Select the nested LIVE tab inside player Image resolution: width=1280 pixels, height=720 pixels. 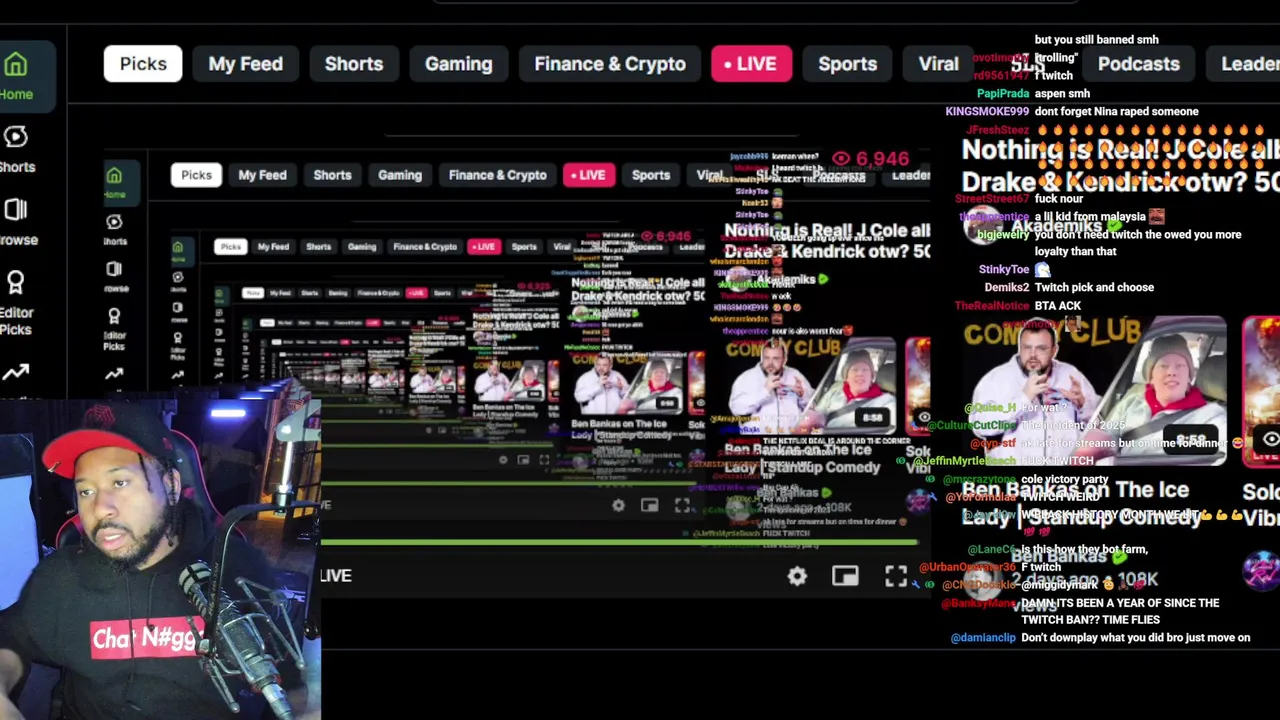point(588,175)
